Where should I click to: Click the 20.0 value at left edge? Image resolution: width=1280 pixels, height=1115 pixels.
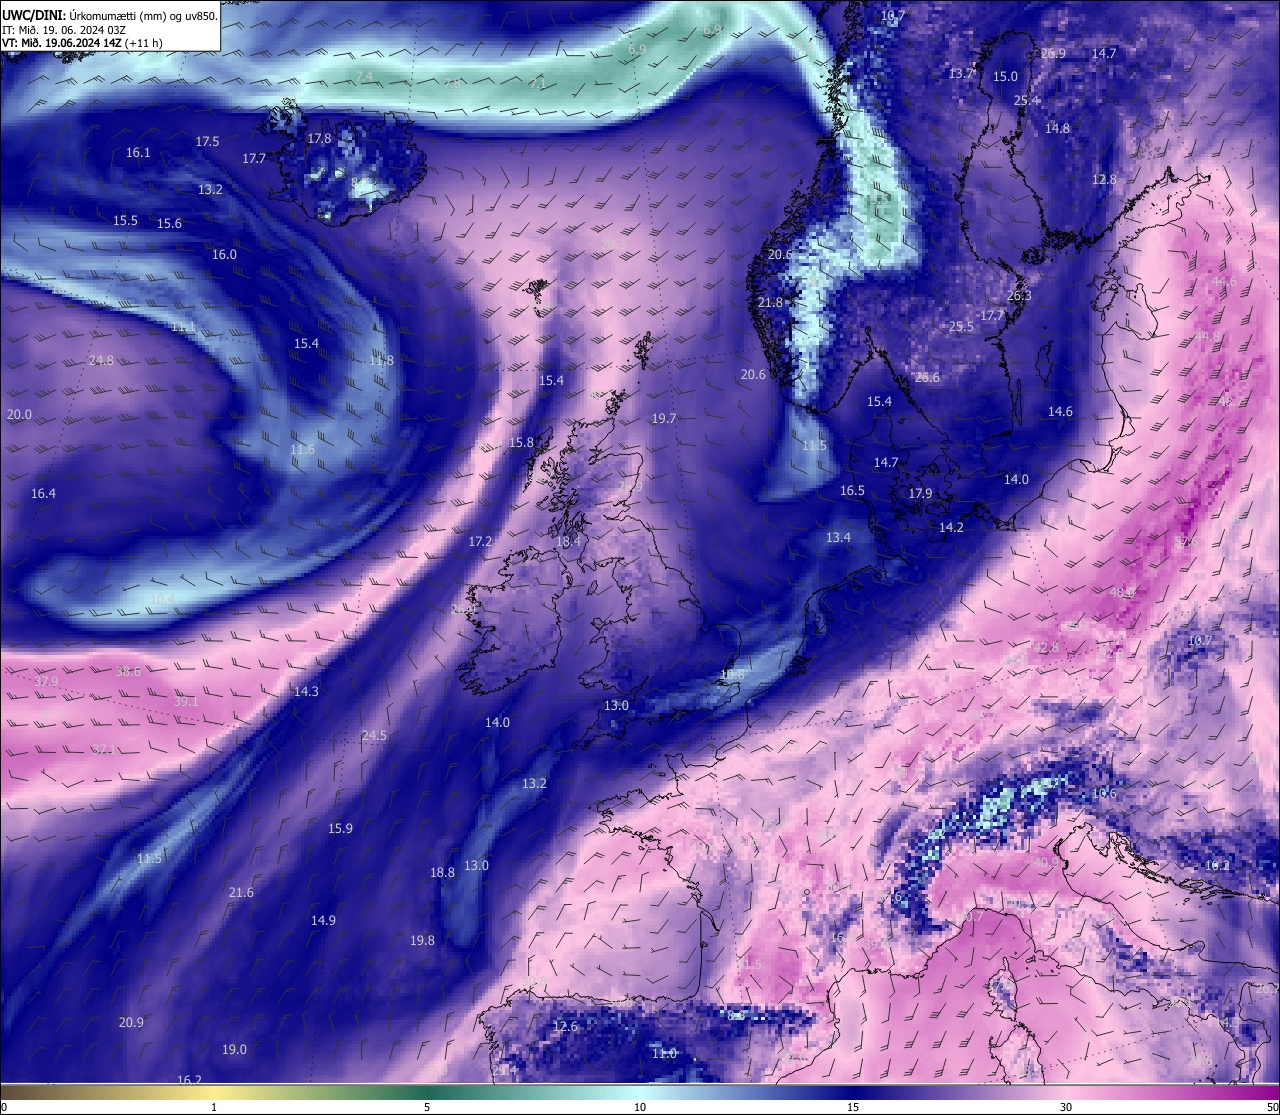tap(19, 415)
